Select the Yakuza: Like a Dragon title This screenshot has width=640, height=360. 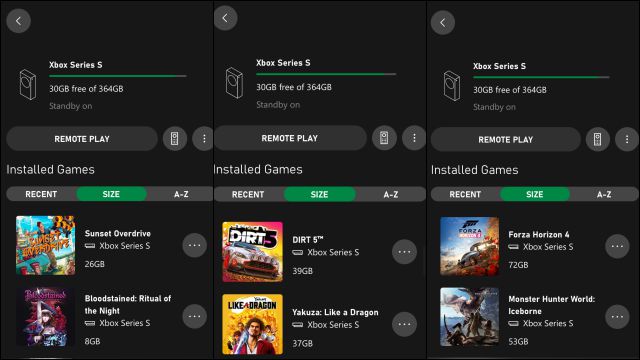point(335,313)
